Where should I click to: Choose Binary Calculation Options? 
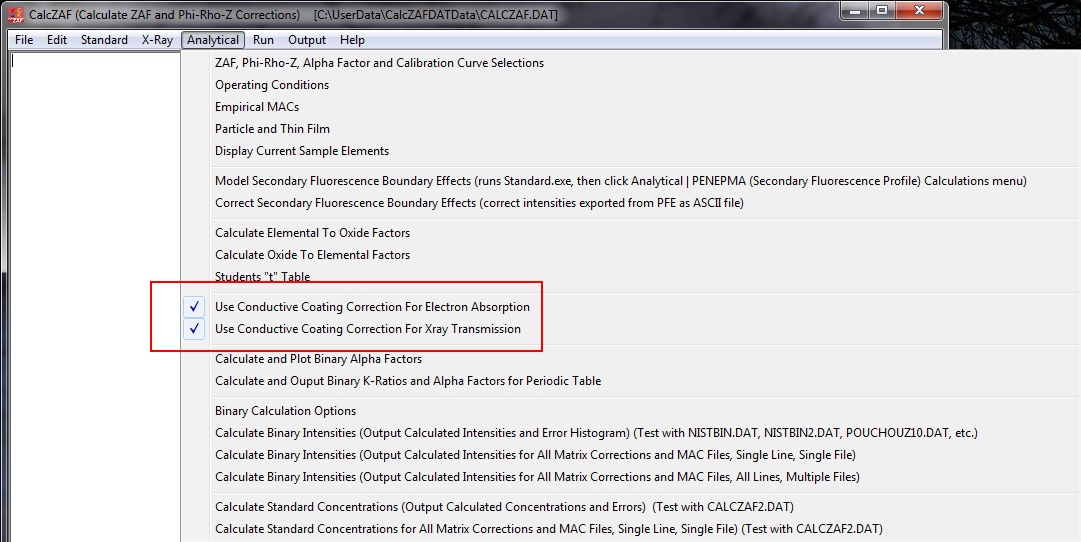[x=285, y=411]
